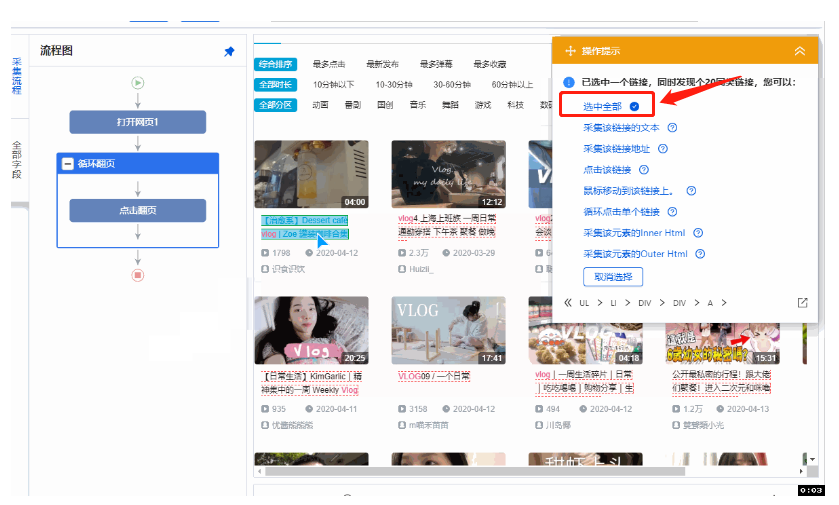Click the 取消选择 button
Image resolution: width=839 pixels, height=505 pixels.
(613, 277)
